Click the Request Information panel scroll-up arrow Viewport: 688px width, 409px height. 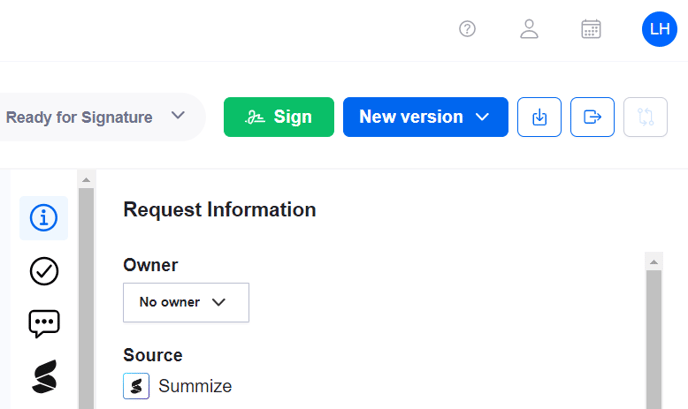coord(655,261)
